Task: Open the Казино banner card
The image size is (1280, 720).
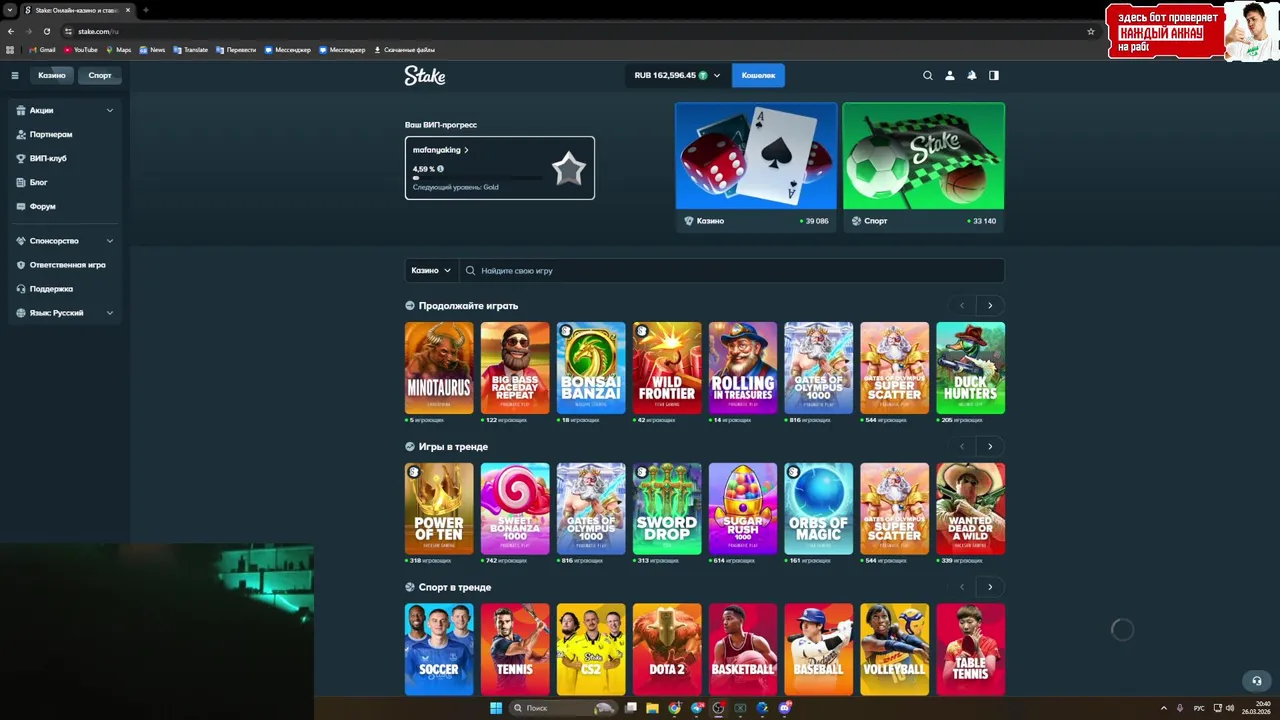Action: (756, 167)
